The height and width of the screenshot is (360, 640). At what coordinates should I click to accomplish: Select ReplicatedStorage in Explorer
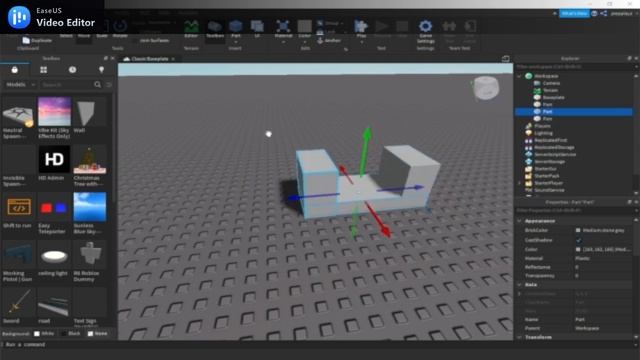[x=554, y=147]
